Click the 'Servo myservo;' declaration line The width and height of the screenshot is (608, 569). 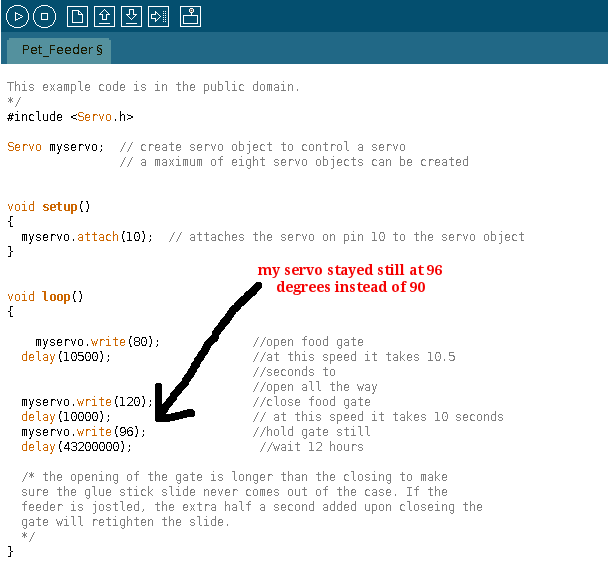click(x=55, y=147)
